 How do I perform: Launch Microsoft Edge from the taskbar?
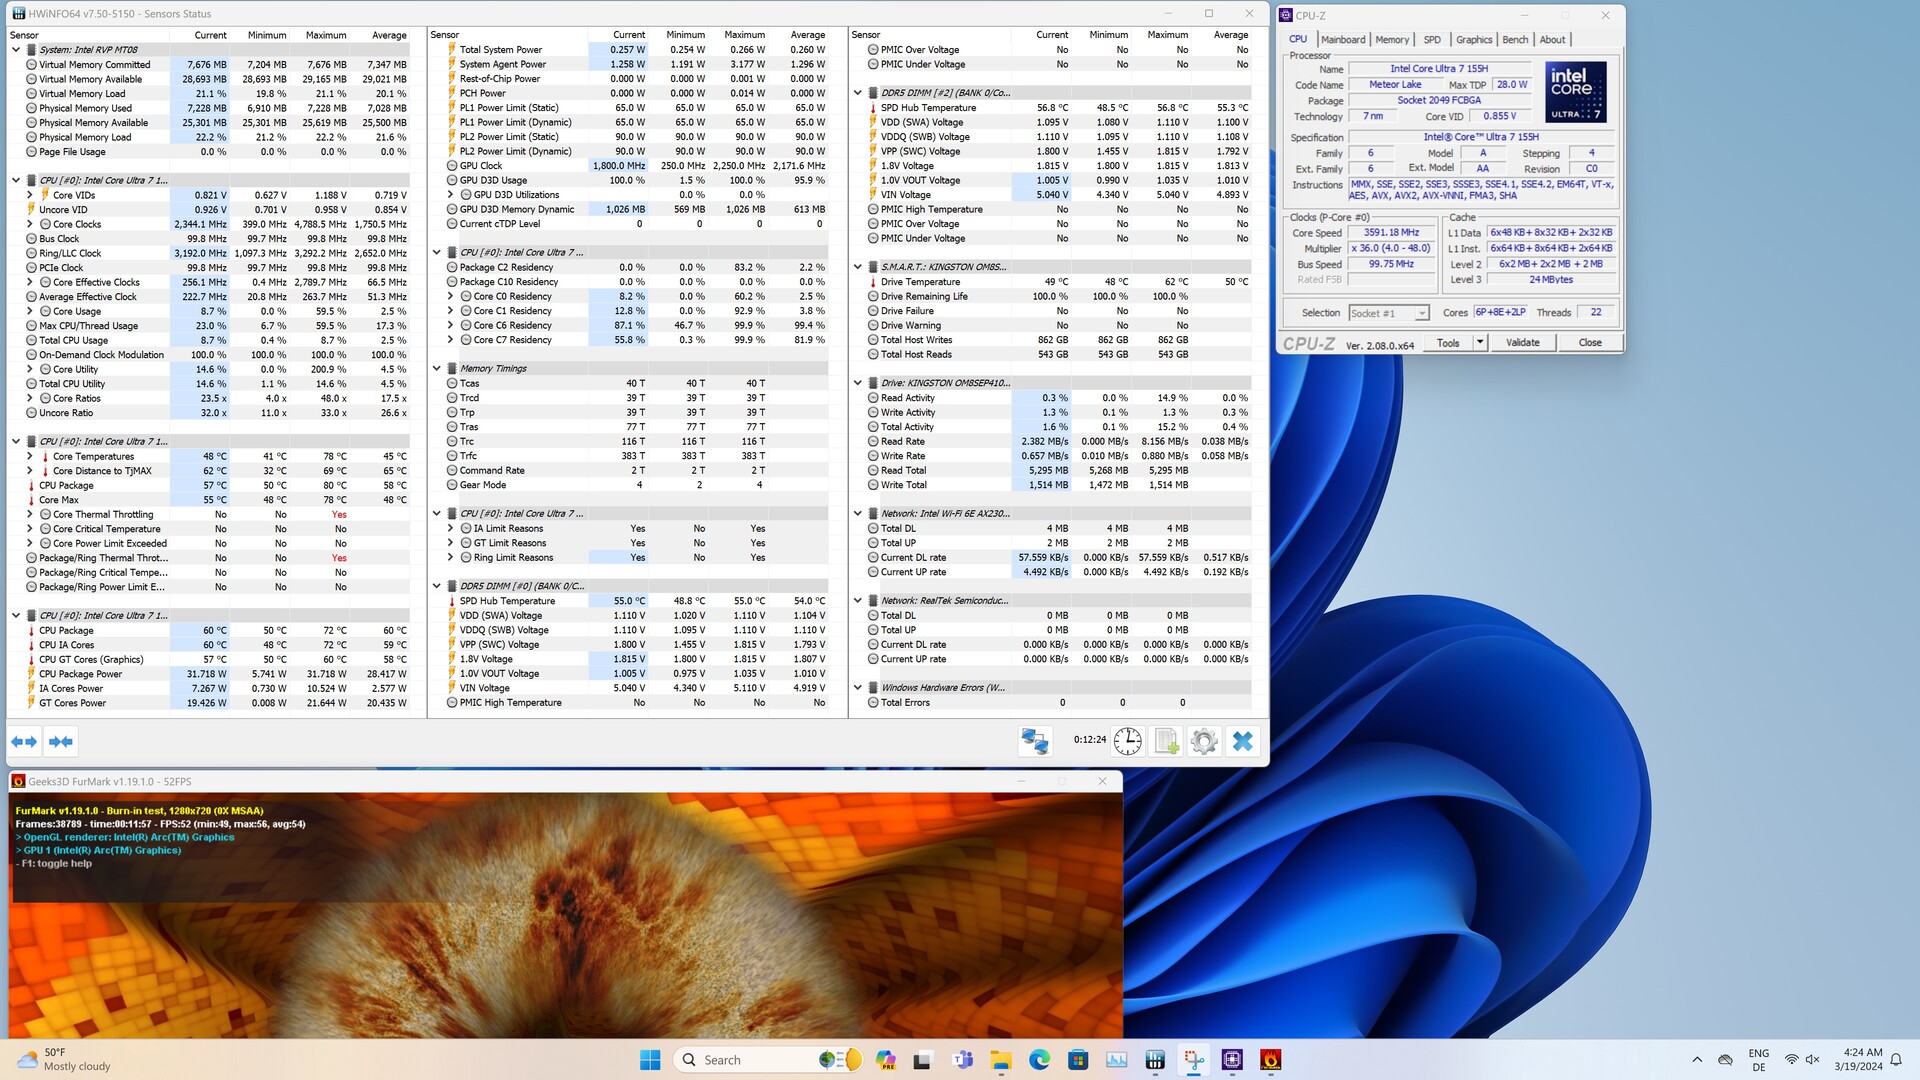(x=1039, y=1060)
